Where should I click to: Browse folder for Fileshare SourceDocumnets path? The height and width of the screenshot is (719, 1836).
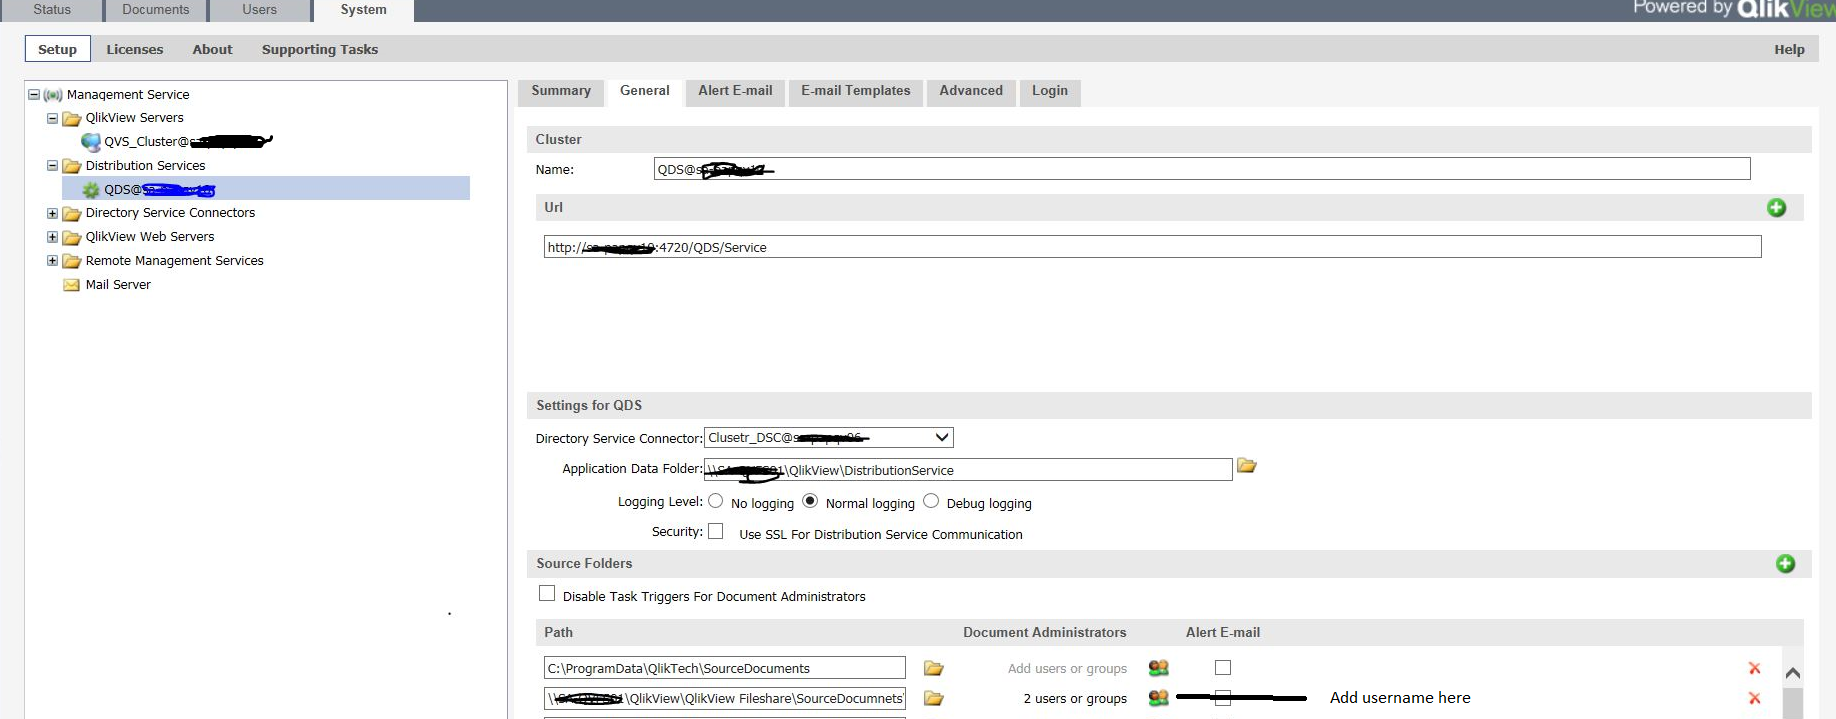pos(933,698)
